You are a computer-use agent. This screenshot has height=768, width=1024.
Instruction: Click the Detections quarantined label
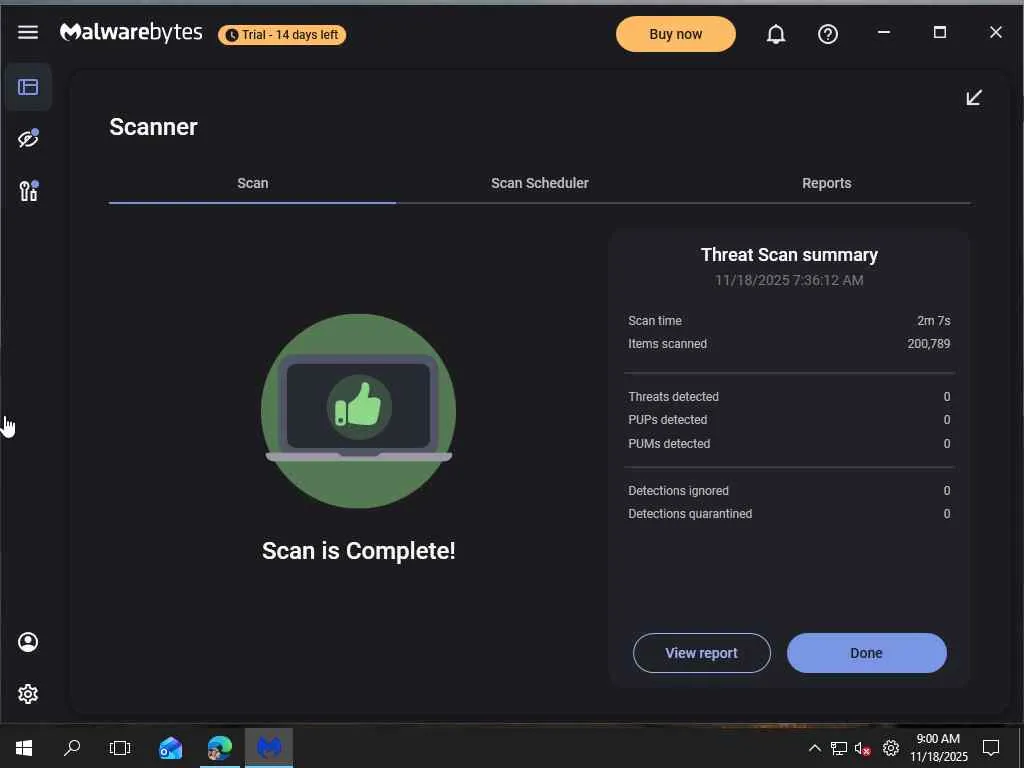pos(690,514)
